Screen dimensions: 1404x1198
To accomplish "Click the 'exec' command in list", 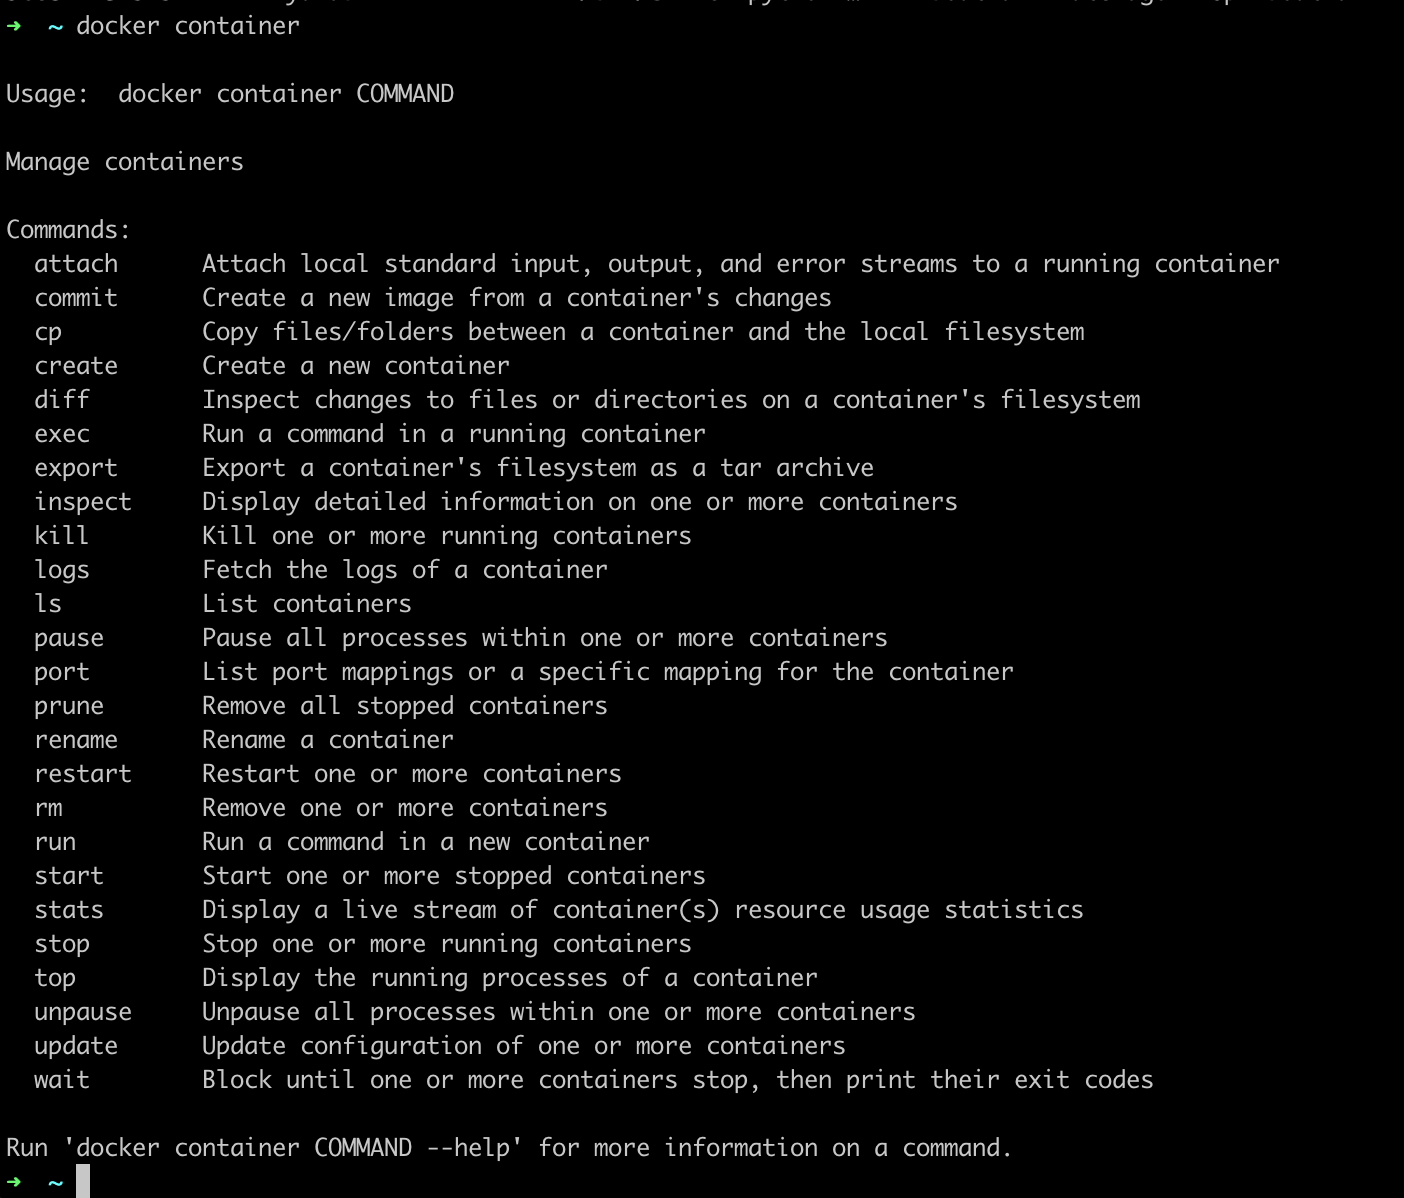I will pyautogui.click(x=62, y=434).
